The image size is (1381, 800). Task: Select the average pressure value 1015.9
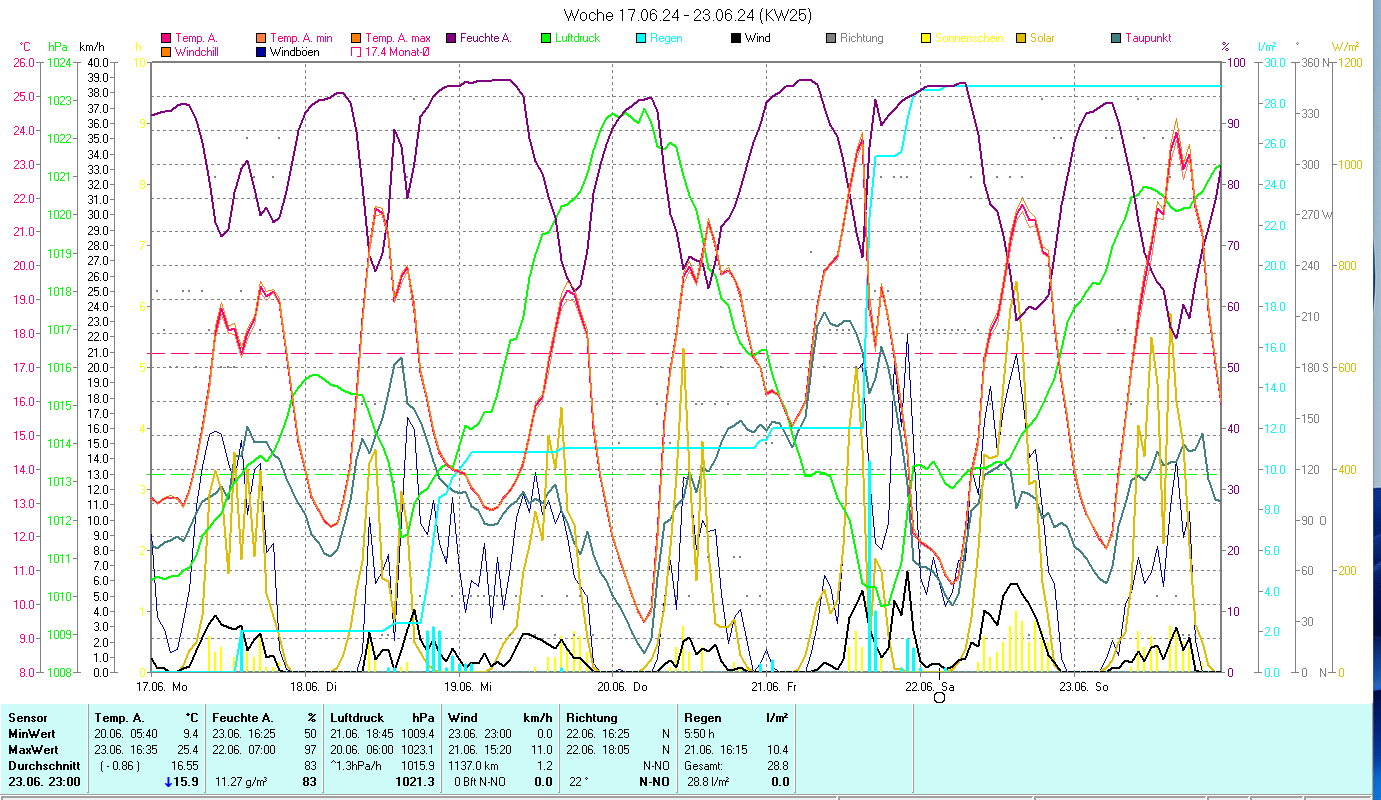[x=418, y=766]
